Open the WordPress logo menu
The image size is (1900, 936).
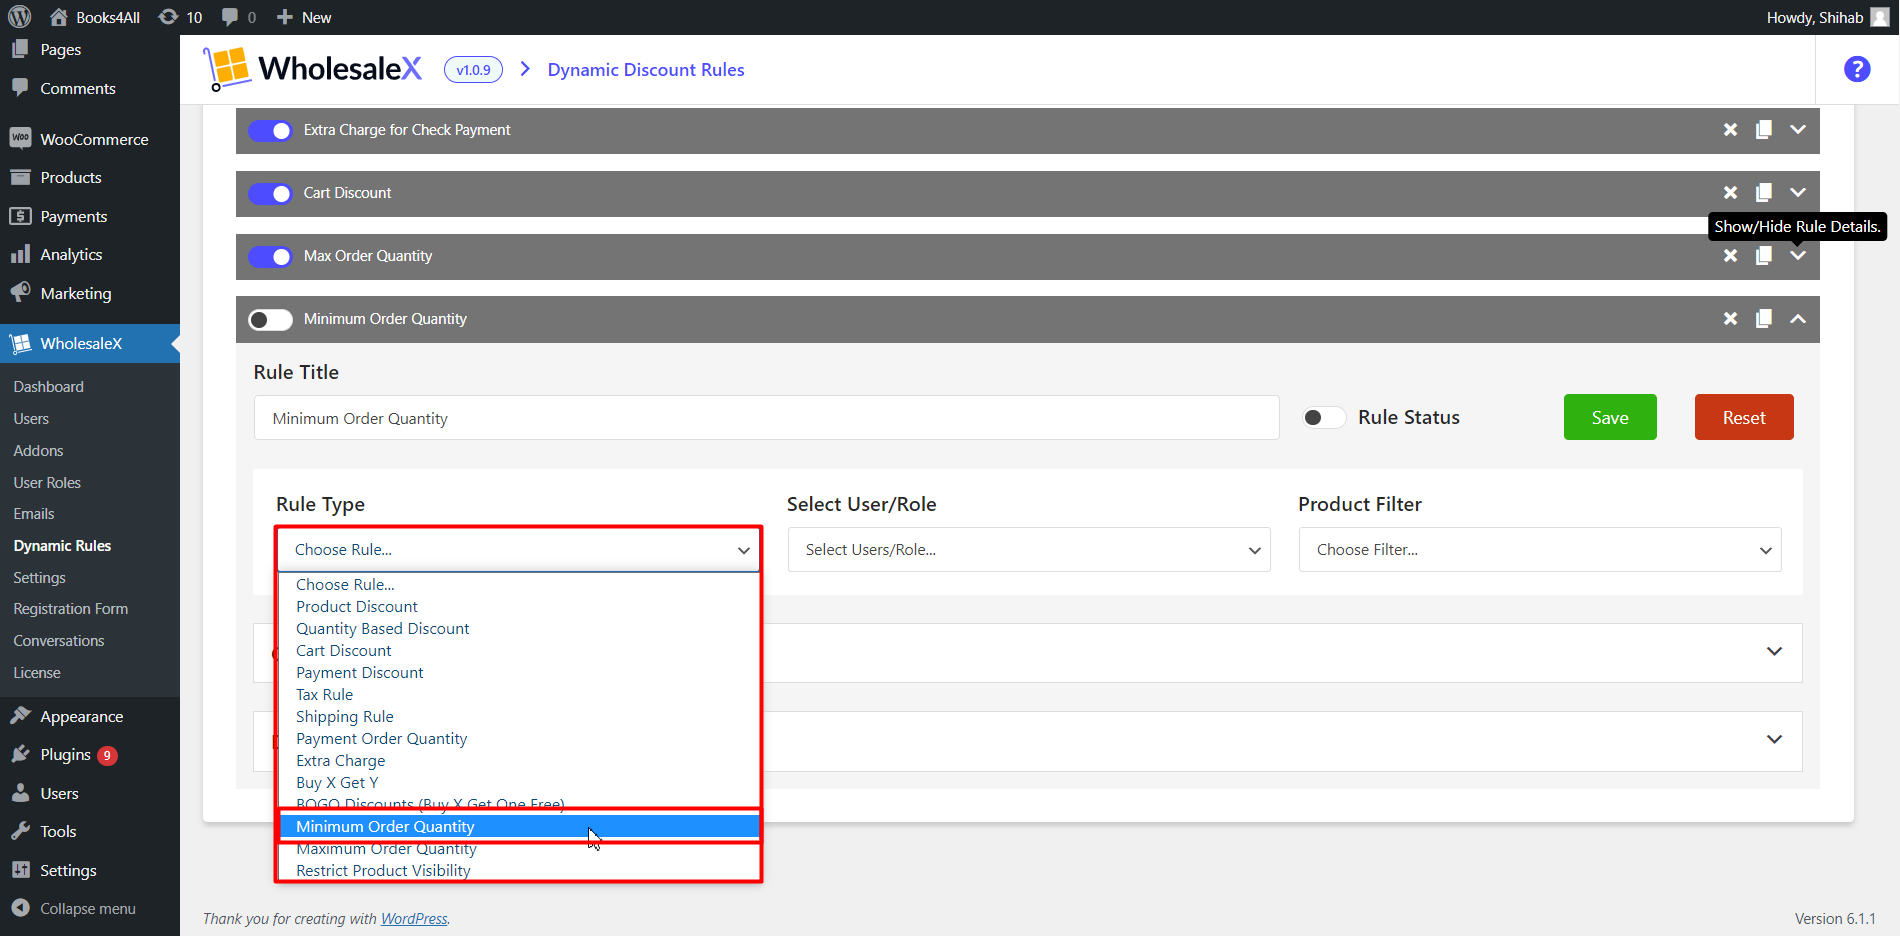pyautogui.click(x=19, y=17)
